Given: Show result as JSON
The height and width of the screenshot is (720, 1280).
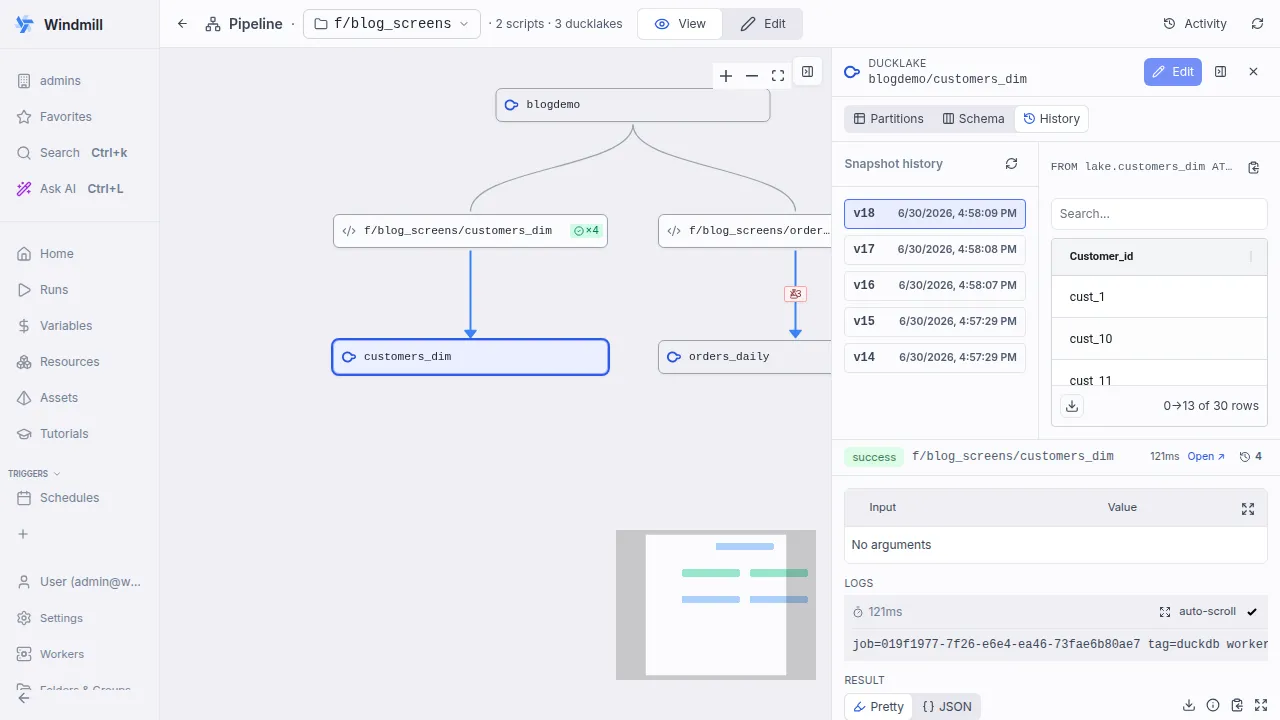Looking at the screenshot, I should [x=946, y=706].
